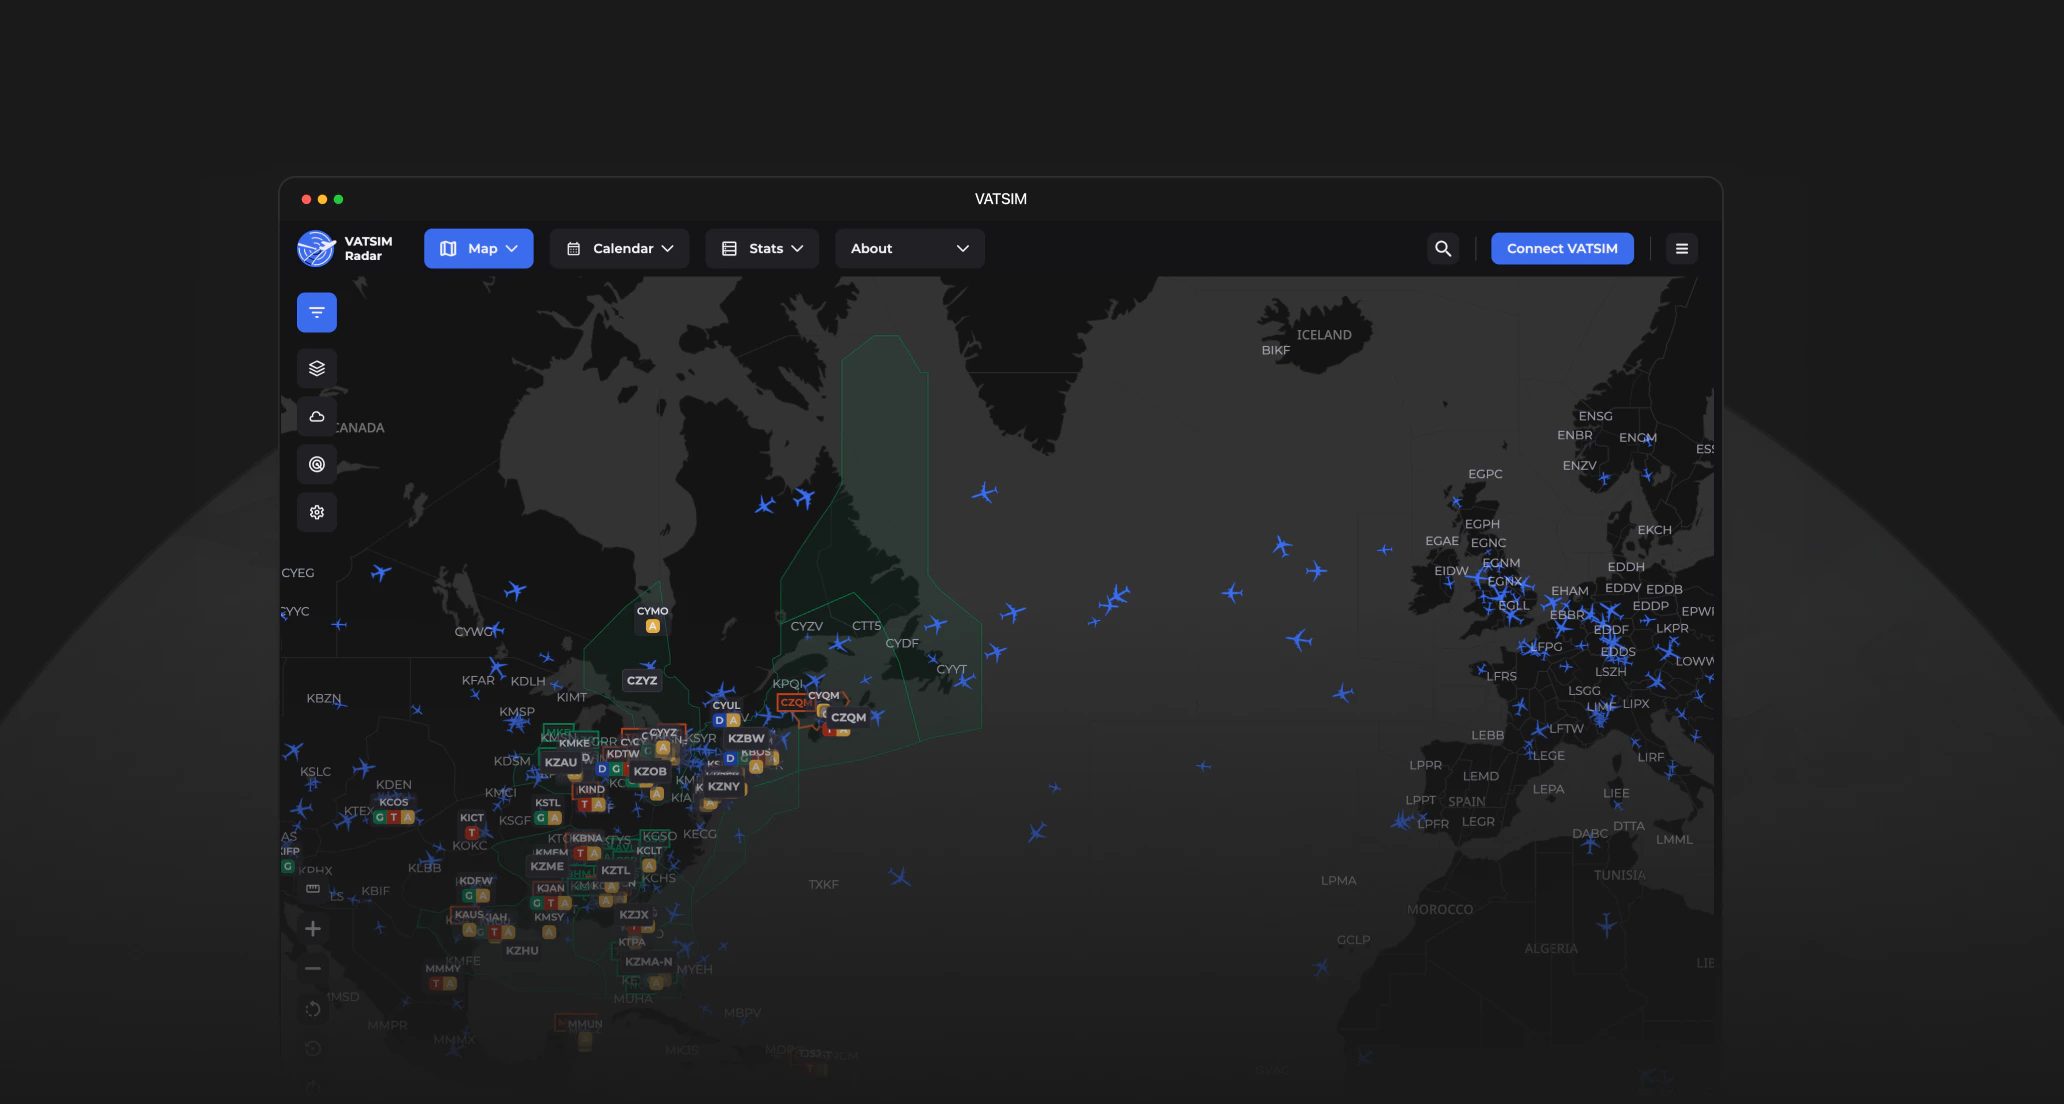Click the KCOS approach A badge

pyautogui.click(x=408, y=817)
